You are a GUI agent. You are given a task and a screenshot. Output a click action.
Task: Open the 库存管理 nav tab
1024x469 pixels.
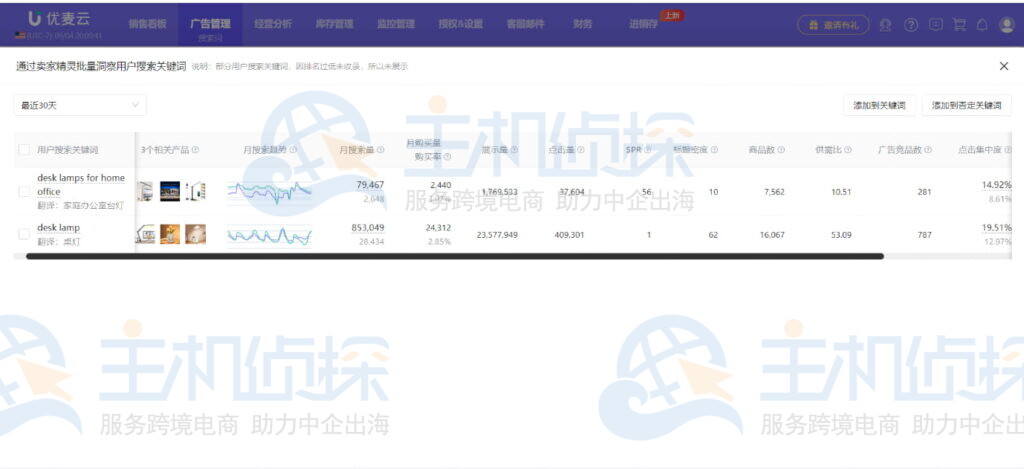[x=334, y=24]
